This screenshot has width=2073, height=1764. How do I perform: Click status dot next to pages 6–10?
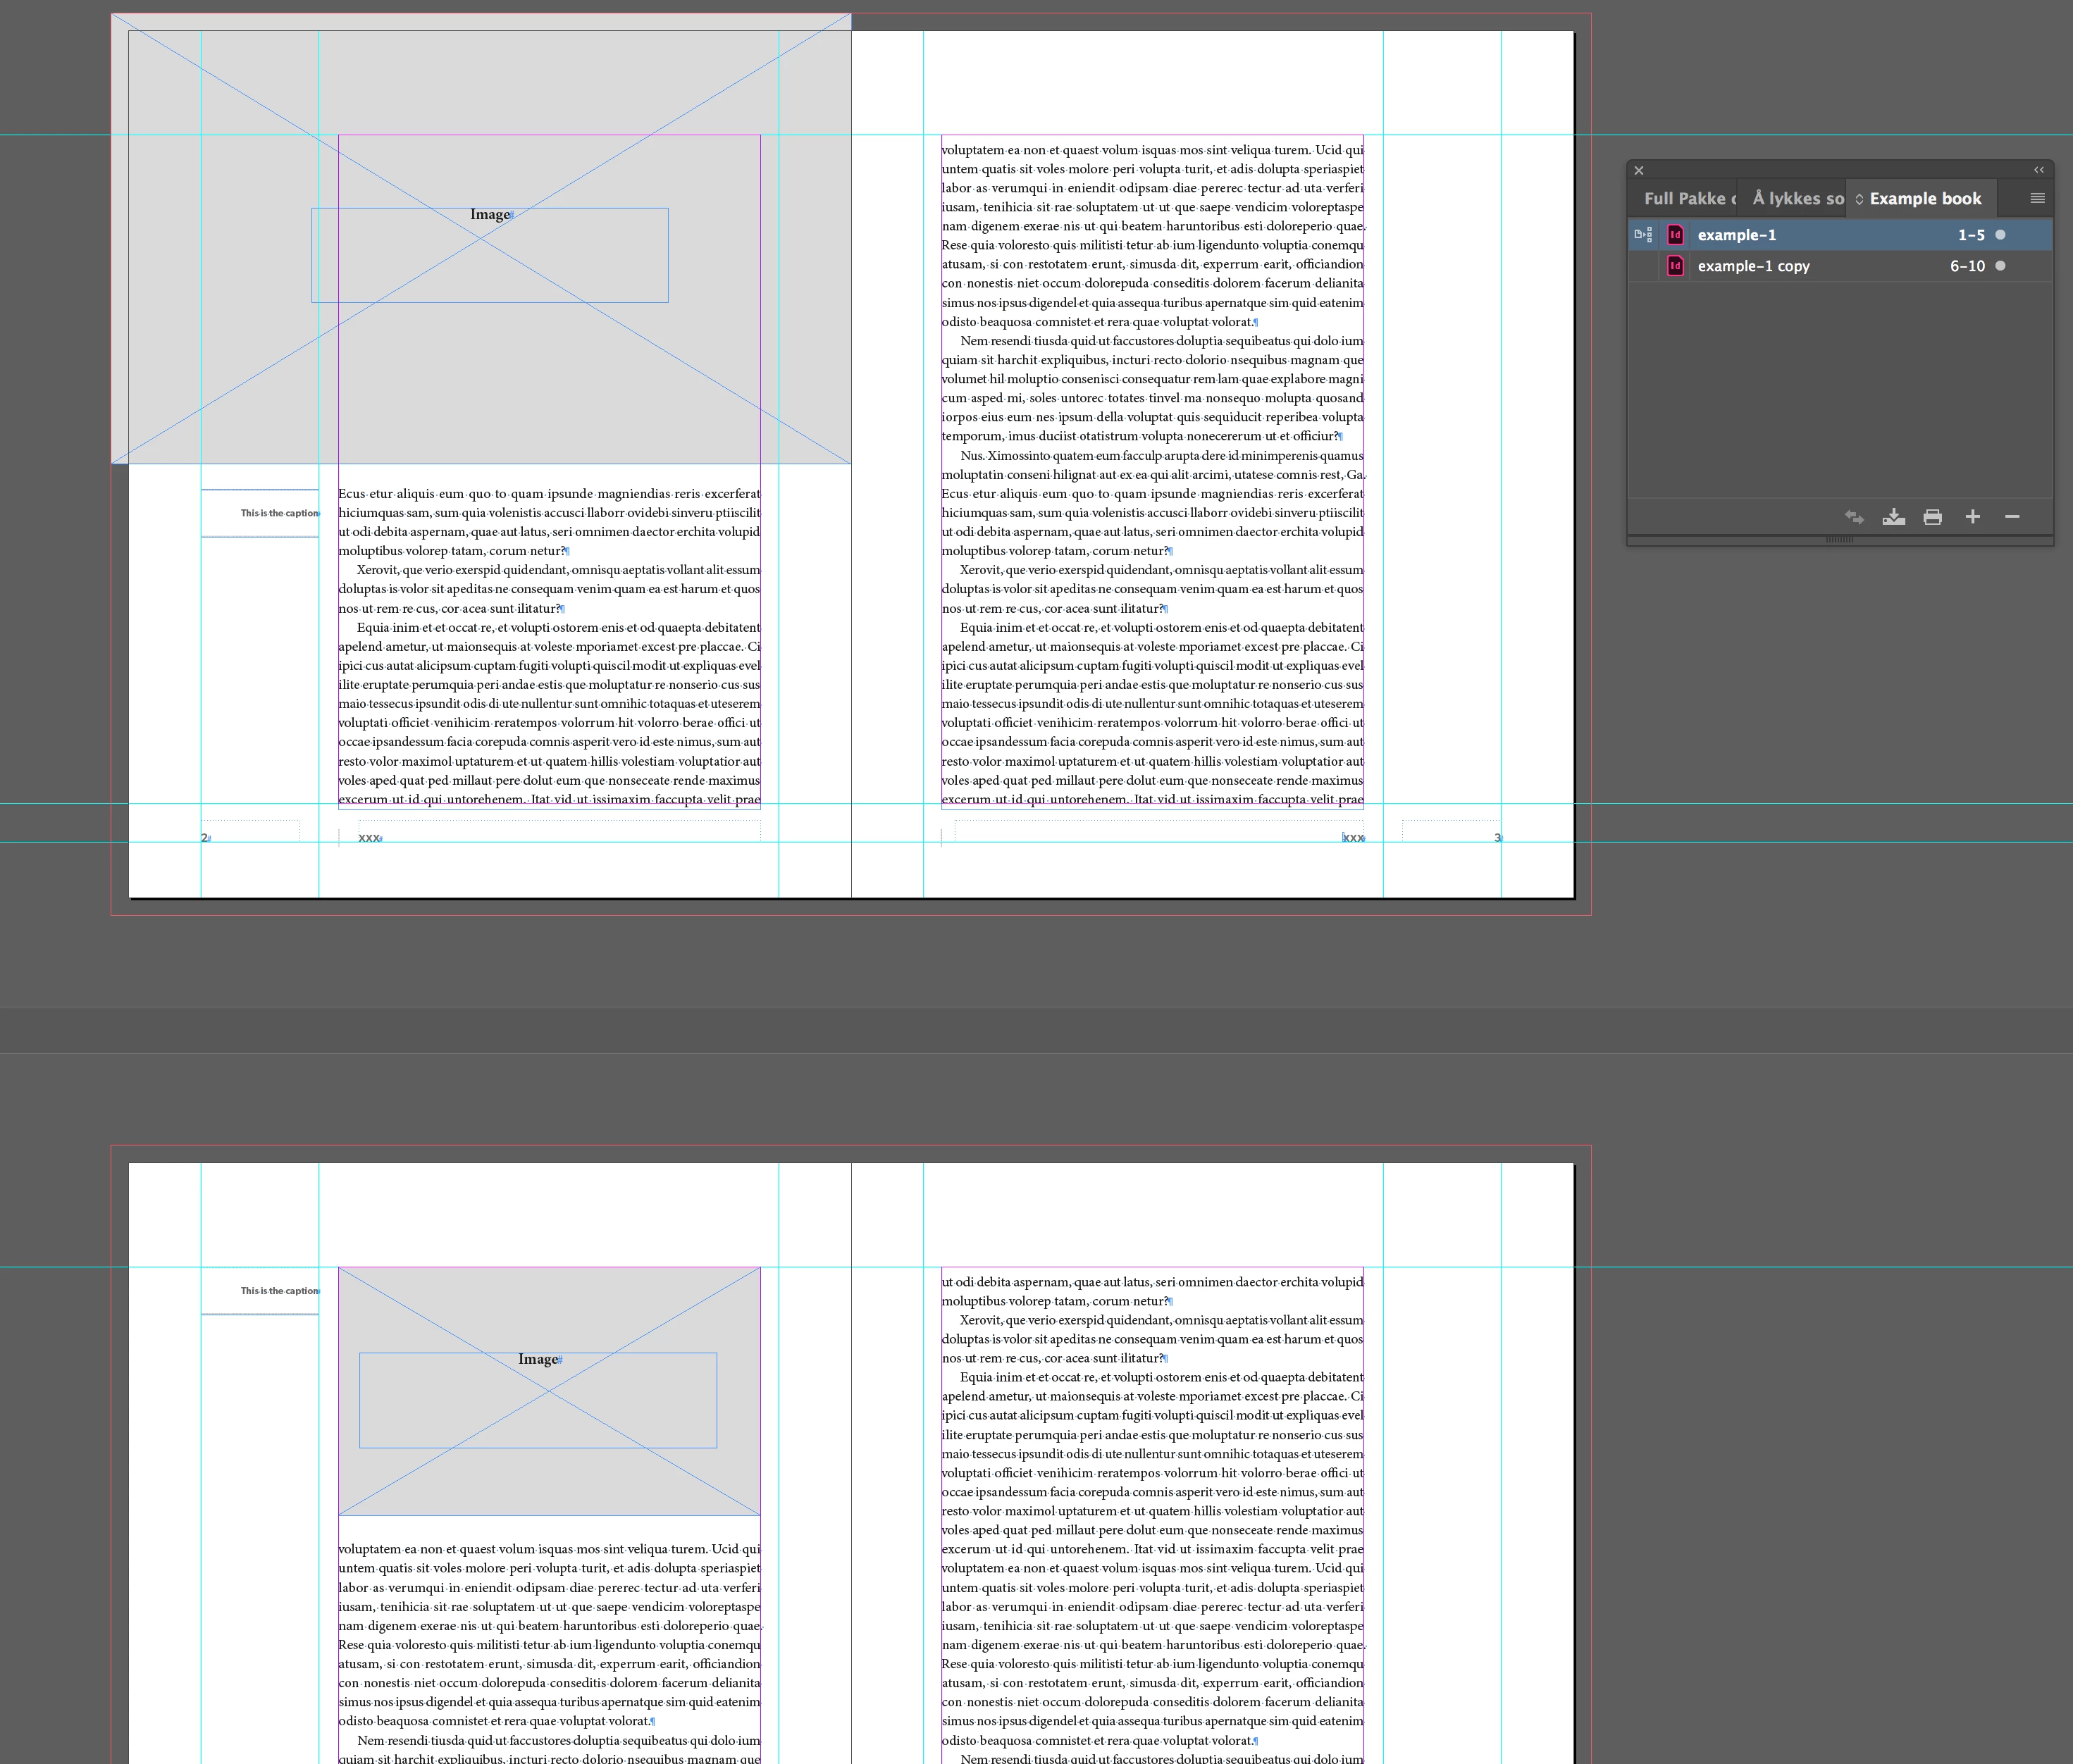2000,266
